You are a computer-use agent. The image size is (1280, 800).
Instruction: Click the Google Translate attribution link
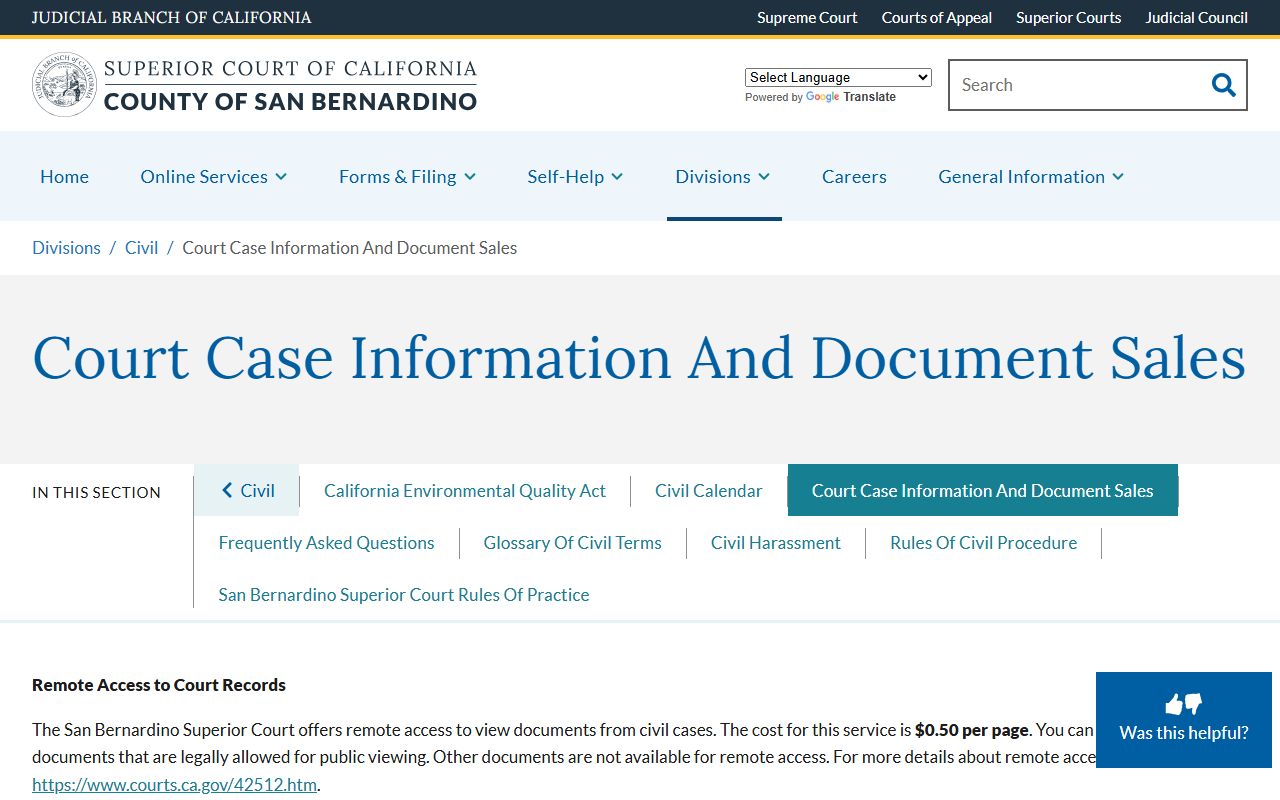850,97
